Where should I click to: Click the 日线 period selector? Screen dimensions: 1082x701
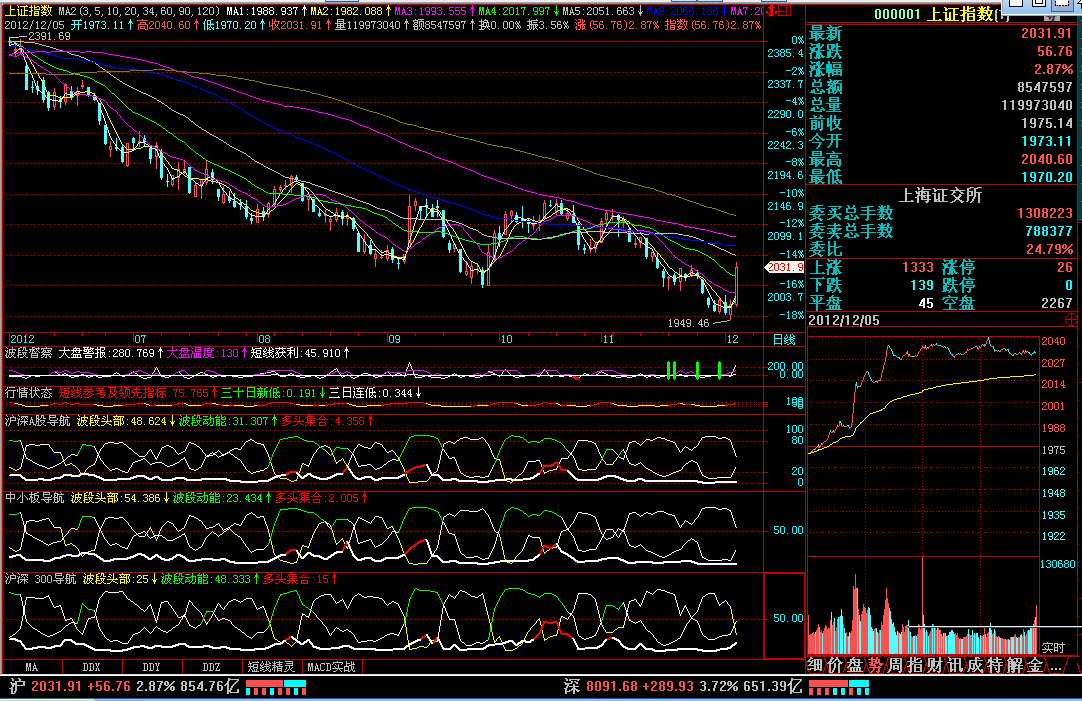(x=784, y=339)
